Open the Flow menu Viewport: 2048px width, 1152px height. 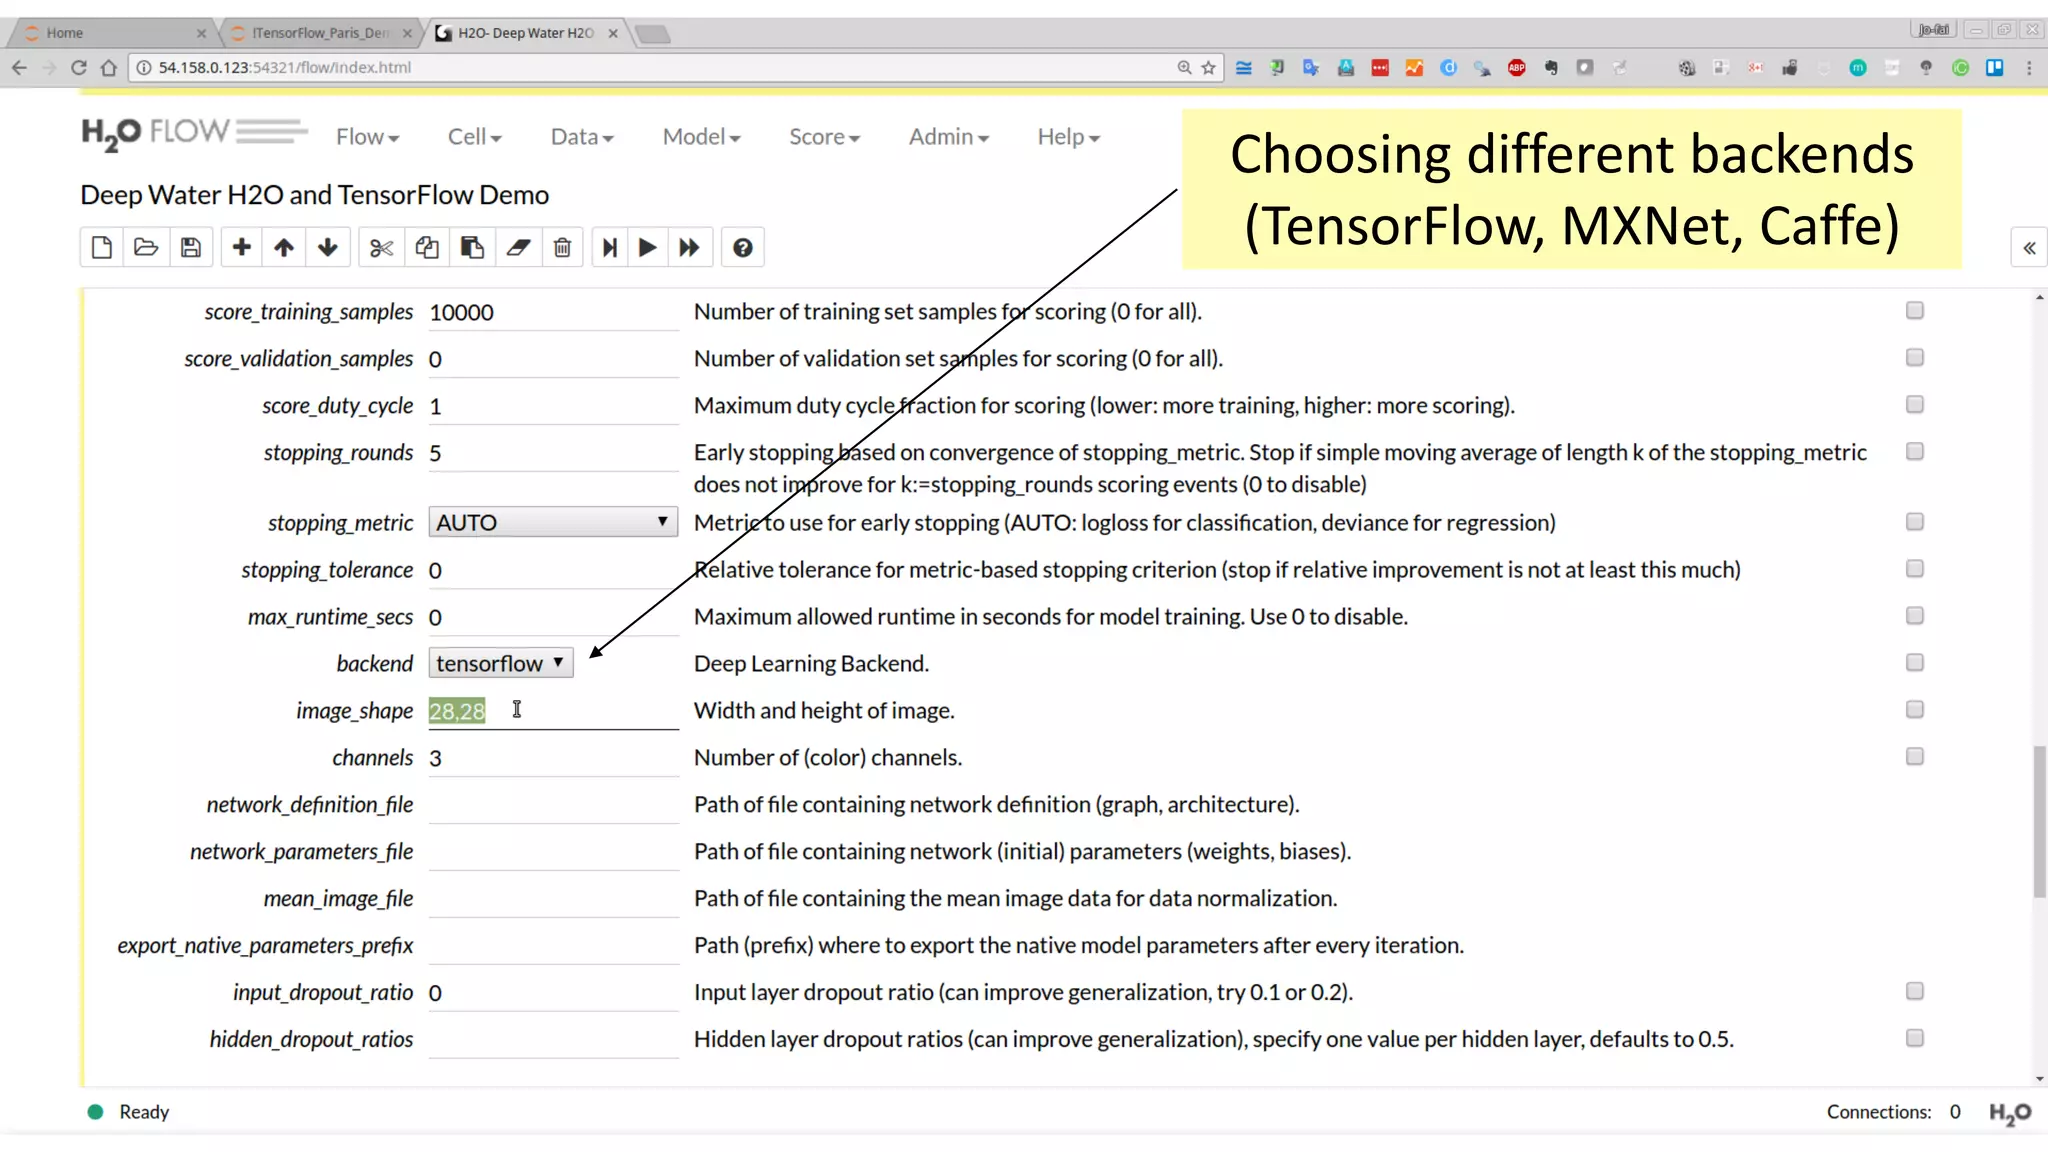click(367, 137)
